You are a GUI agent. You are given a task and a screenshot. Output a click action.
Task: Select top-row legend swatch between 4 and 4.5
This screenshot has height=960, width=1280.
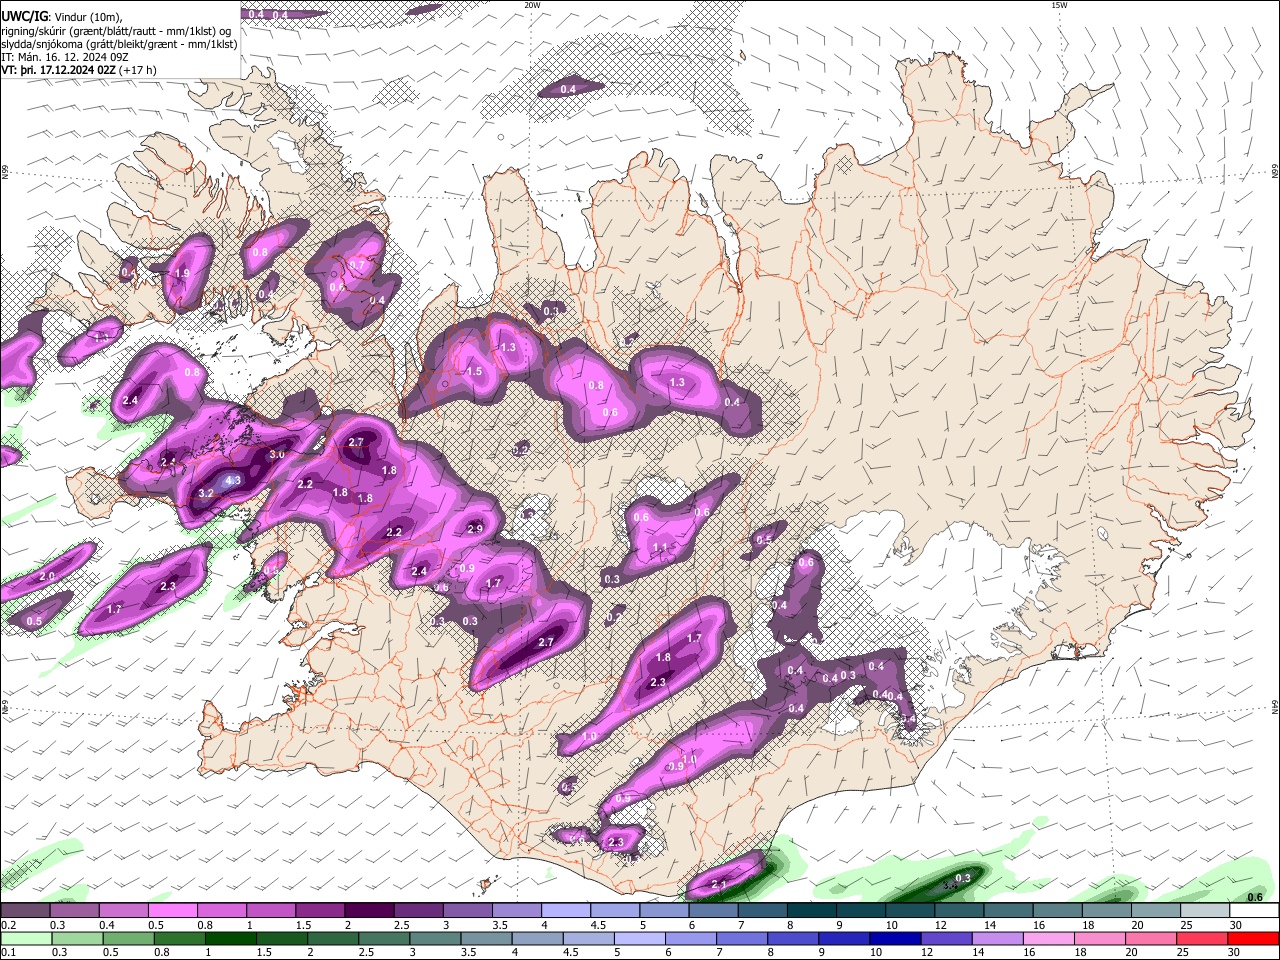point(566,911)
